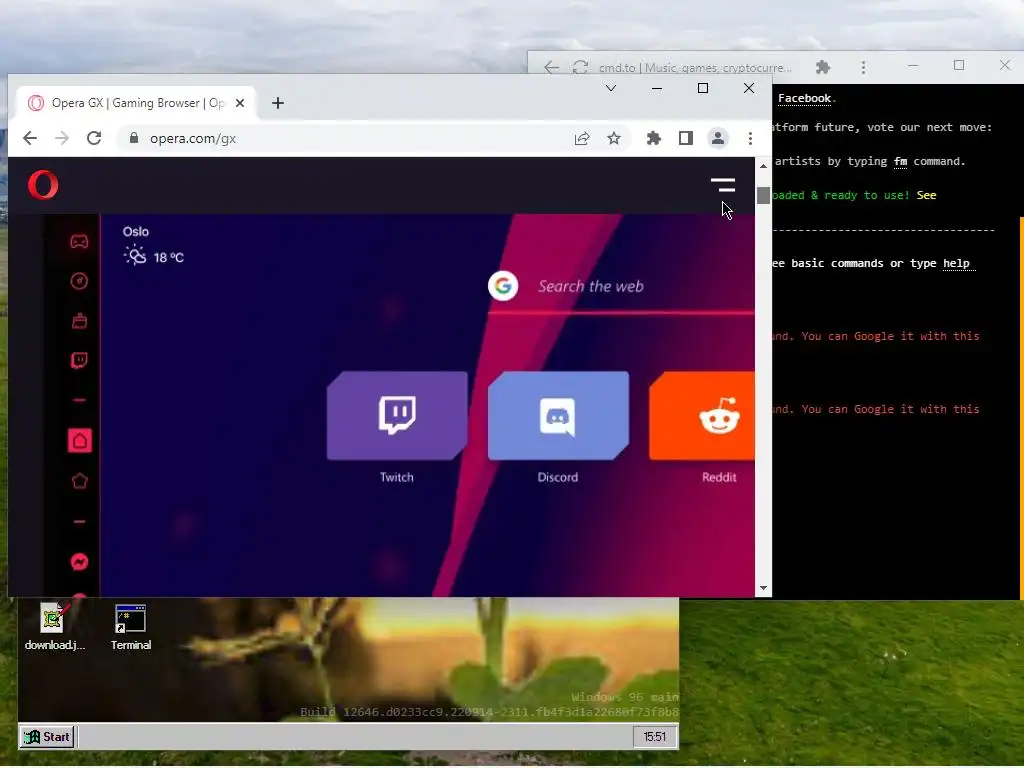Screen dimensions: 1024x768
Task: Open Chrome three-dot menu in front window
Action: [750, 138]
